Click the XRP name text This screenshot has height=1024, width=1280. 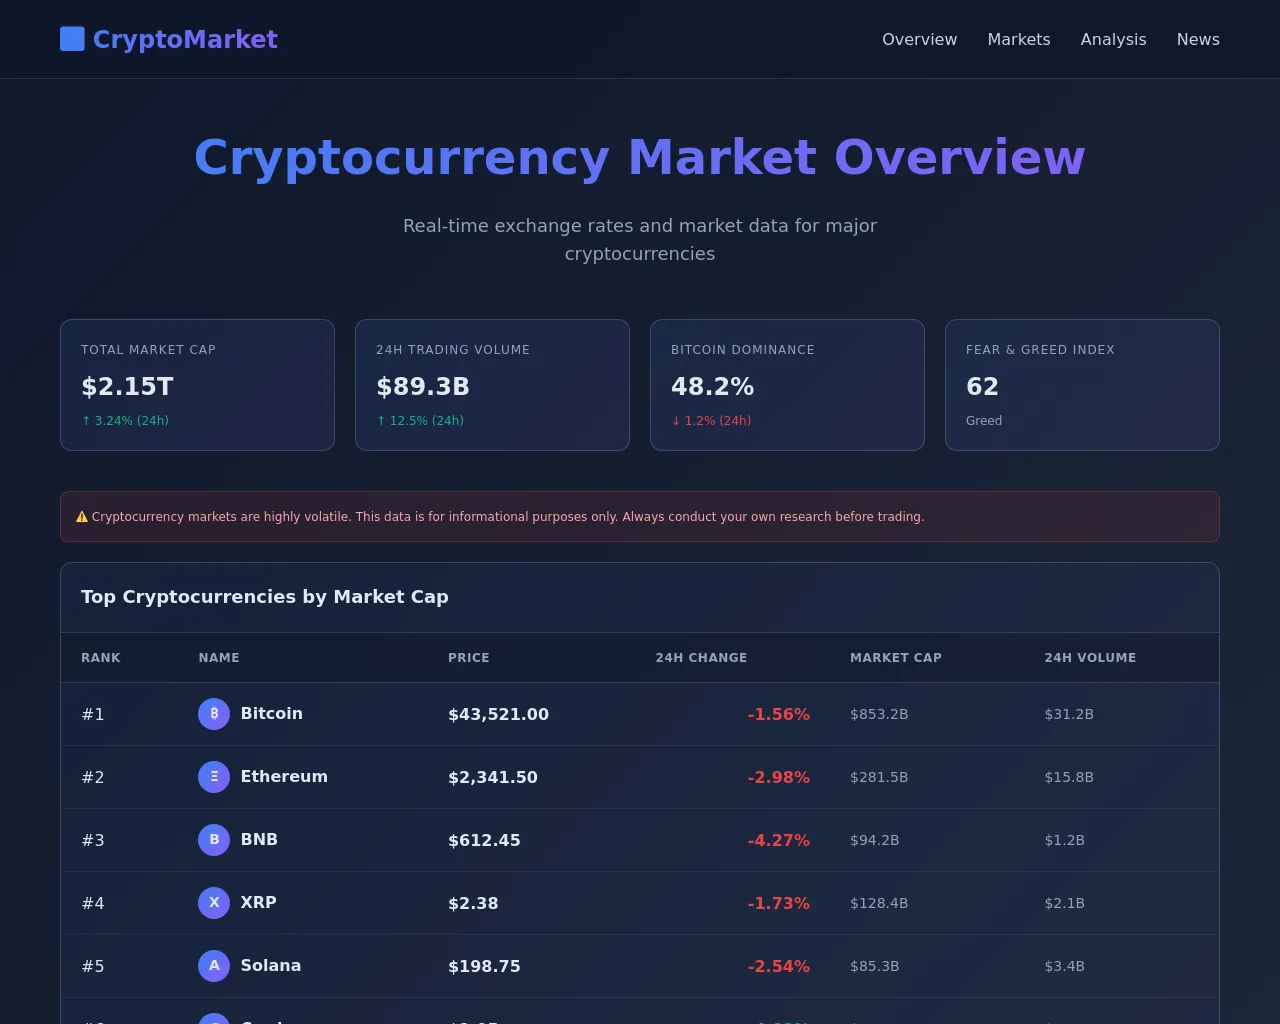pos(258,902)
